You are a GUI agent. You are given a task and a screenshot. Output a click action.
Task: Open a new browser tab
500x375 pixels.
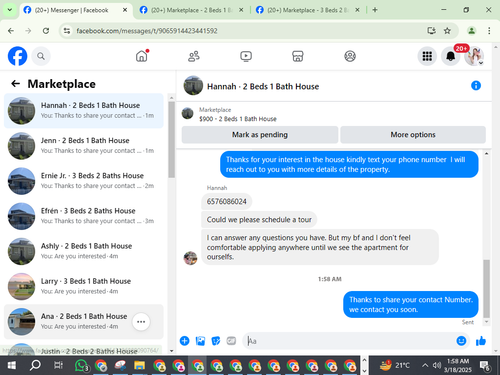tap(375, 10)
